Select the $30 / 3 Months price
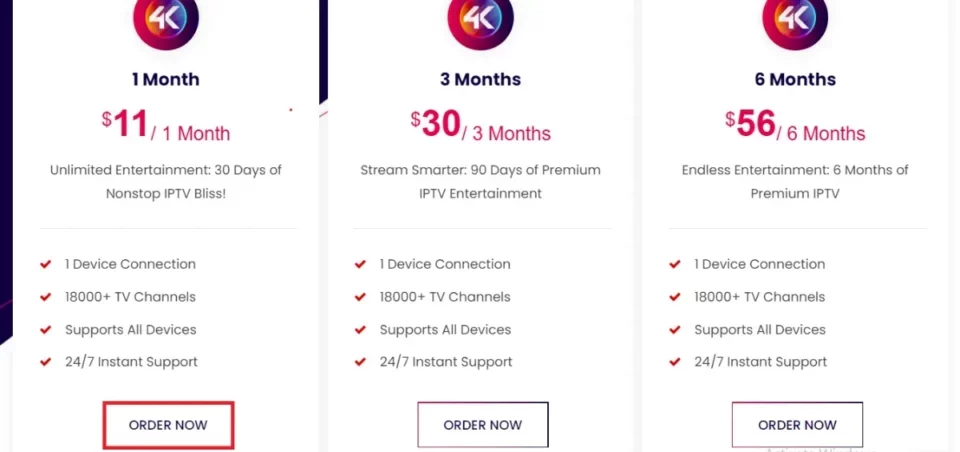Screen dimensions: 960x452 pyautogui.click(x=481, y=126)
